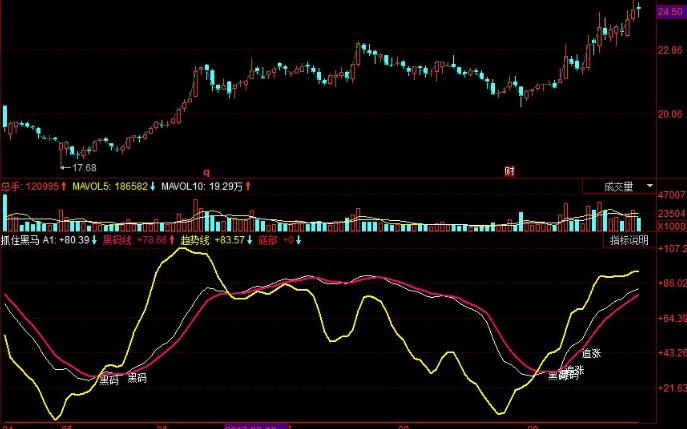Screen dimensions: 687x429
Task: Click the 指标说明 button
Action: pyautogui.click(x=629, y=240)
